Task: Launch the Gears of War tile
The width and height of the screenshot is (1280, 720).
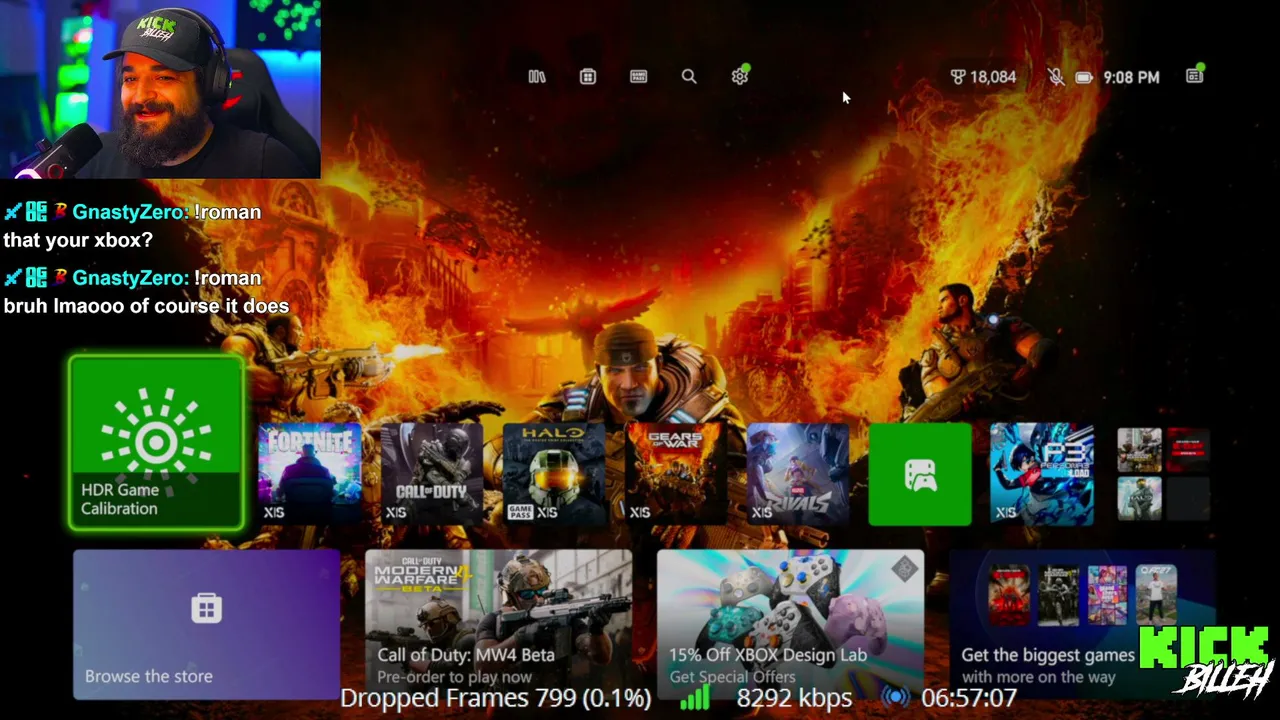Action: tap(676, 474)
